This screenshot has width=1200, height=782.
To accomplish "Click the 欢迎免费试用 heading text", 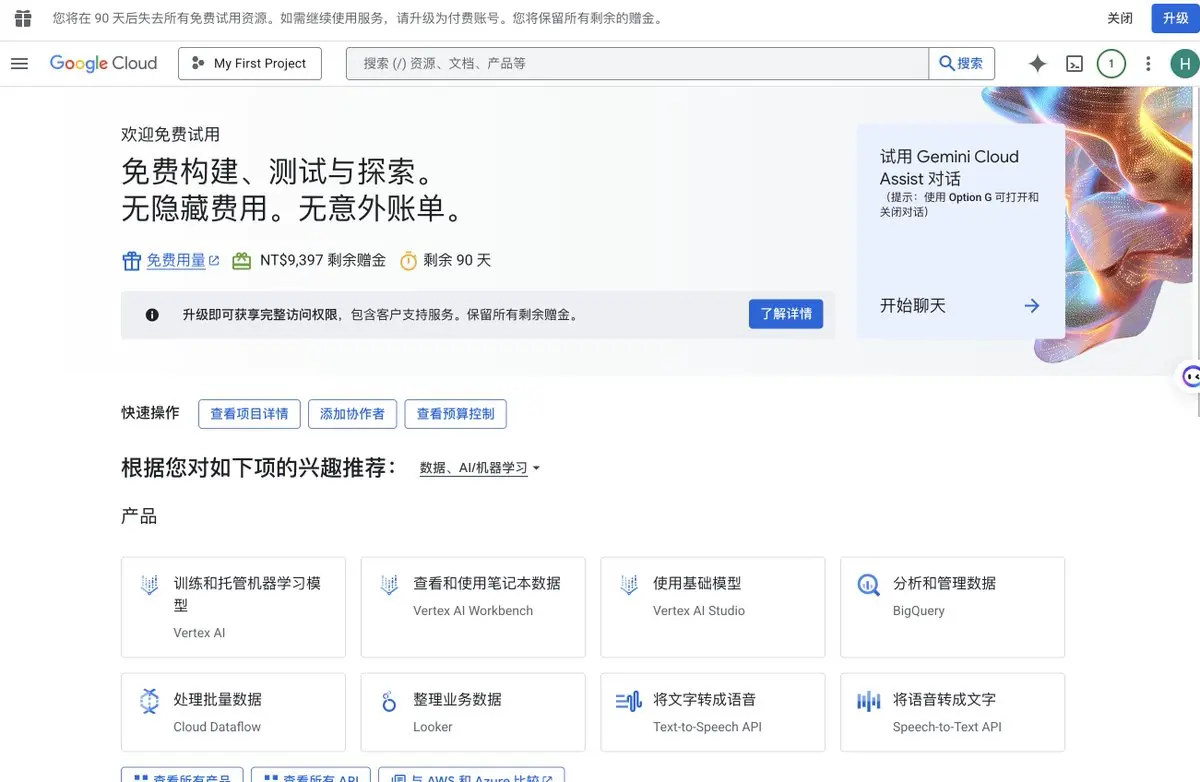I will tap(170, 135).
